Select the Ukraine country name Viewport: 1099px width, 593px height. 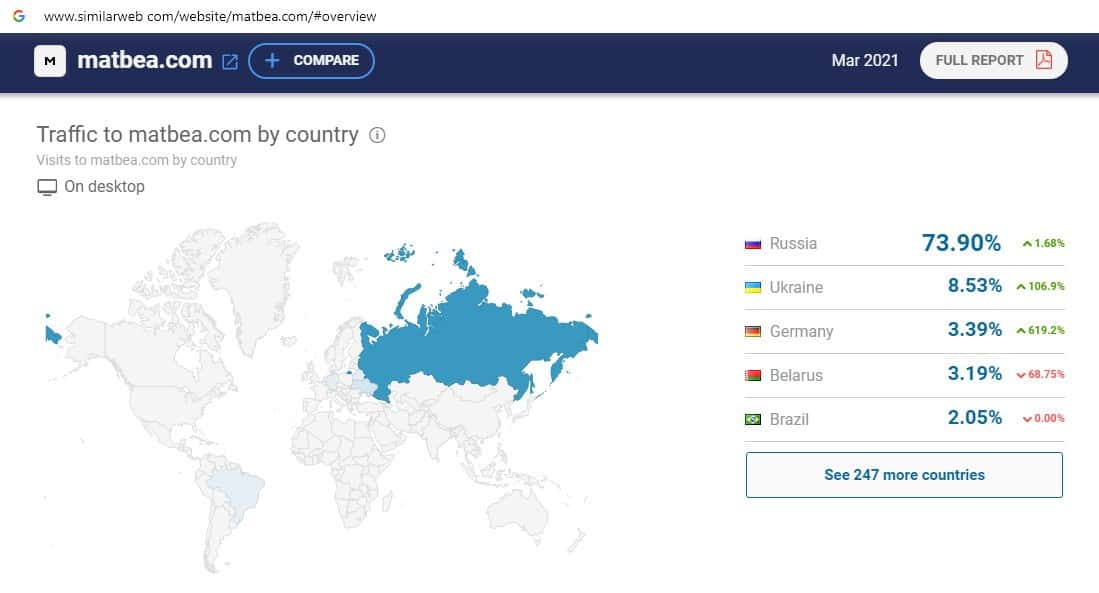(796, 287)
